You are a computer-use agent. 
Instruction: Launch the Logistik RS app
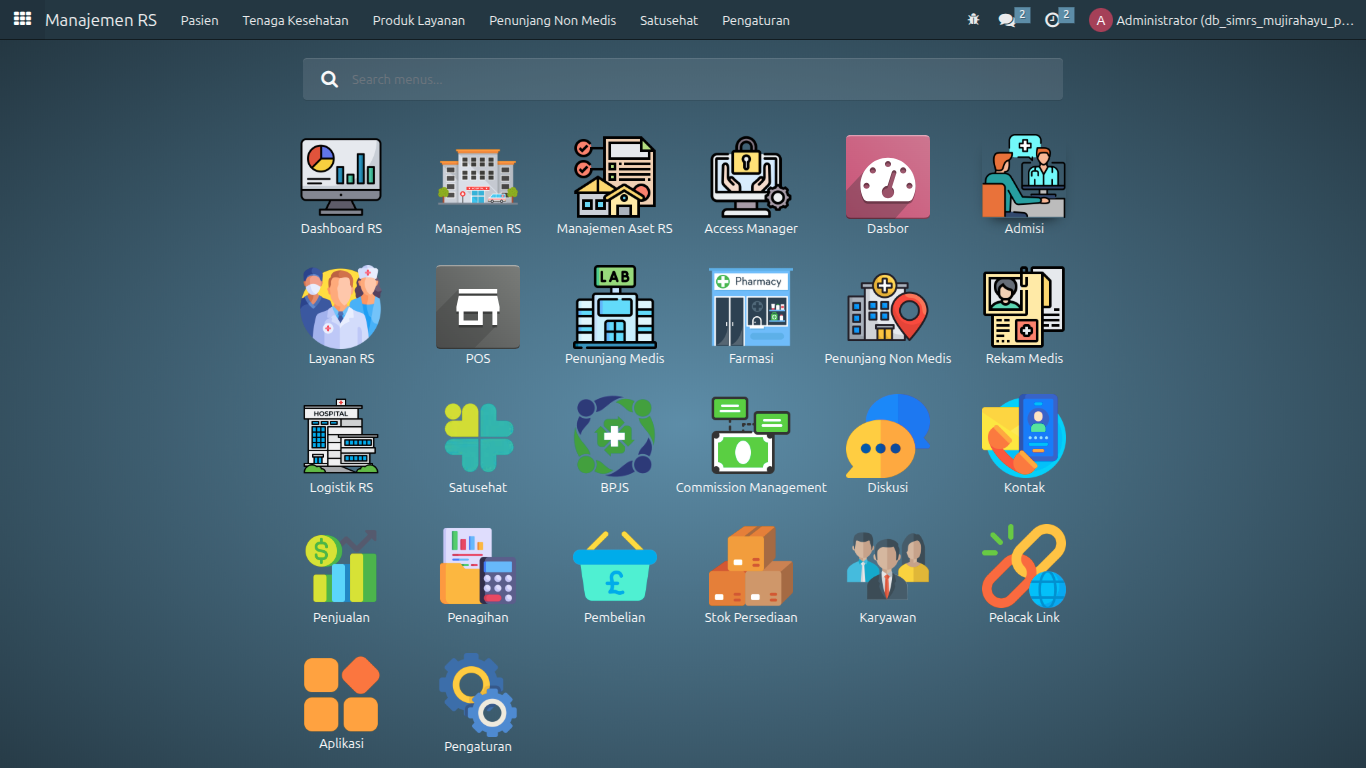tap(341, 437)
